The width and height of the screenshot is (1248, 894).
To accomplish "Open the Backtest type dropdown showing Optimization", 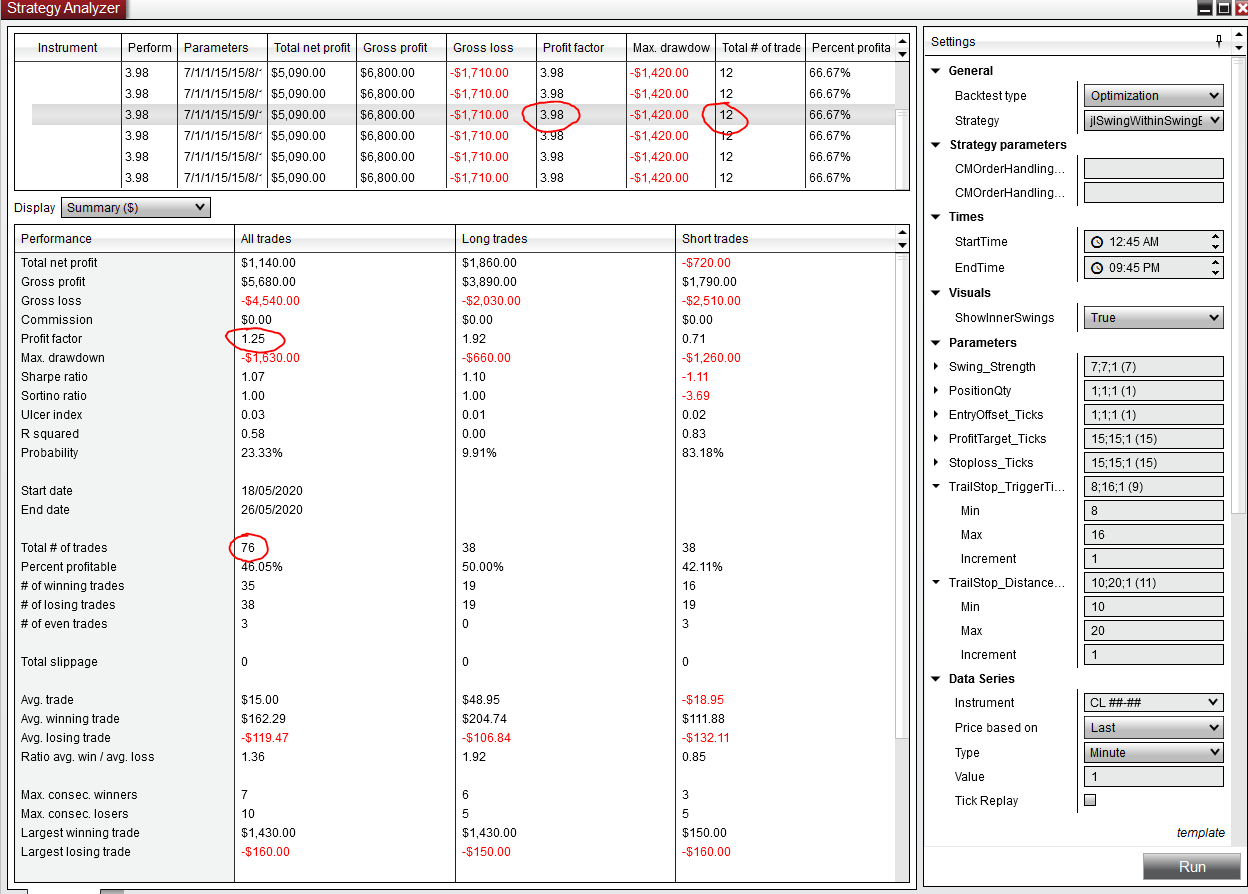I will point(1152,95).
